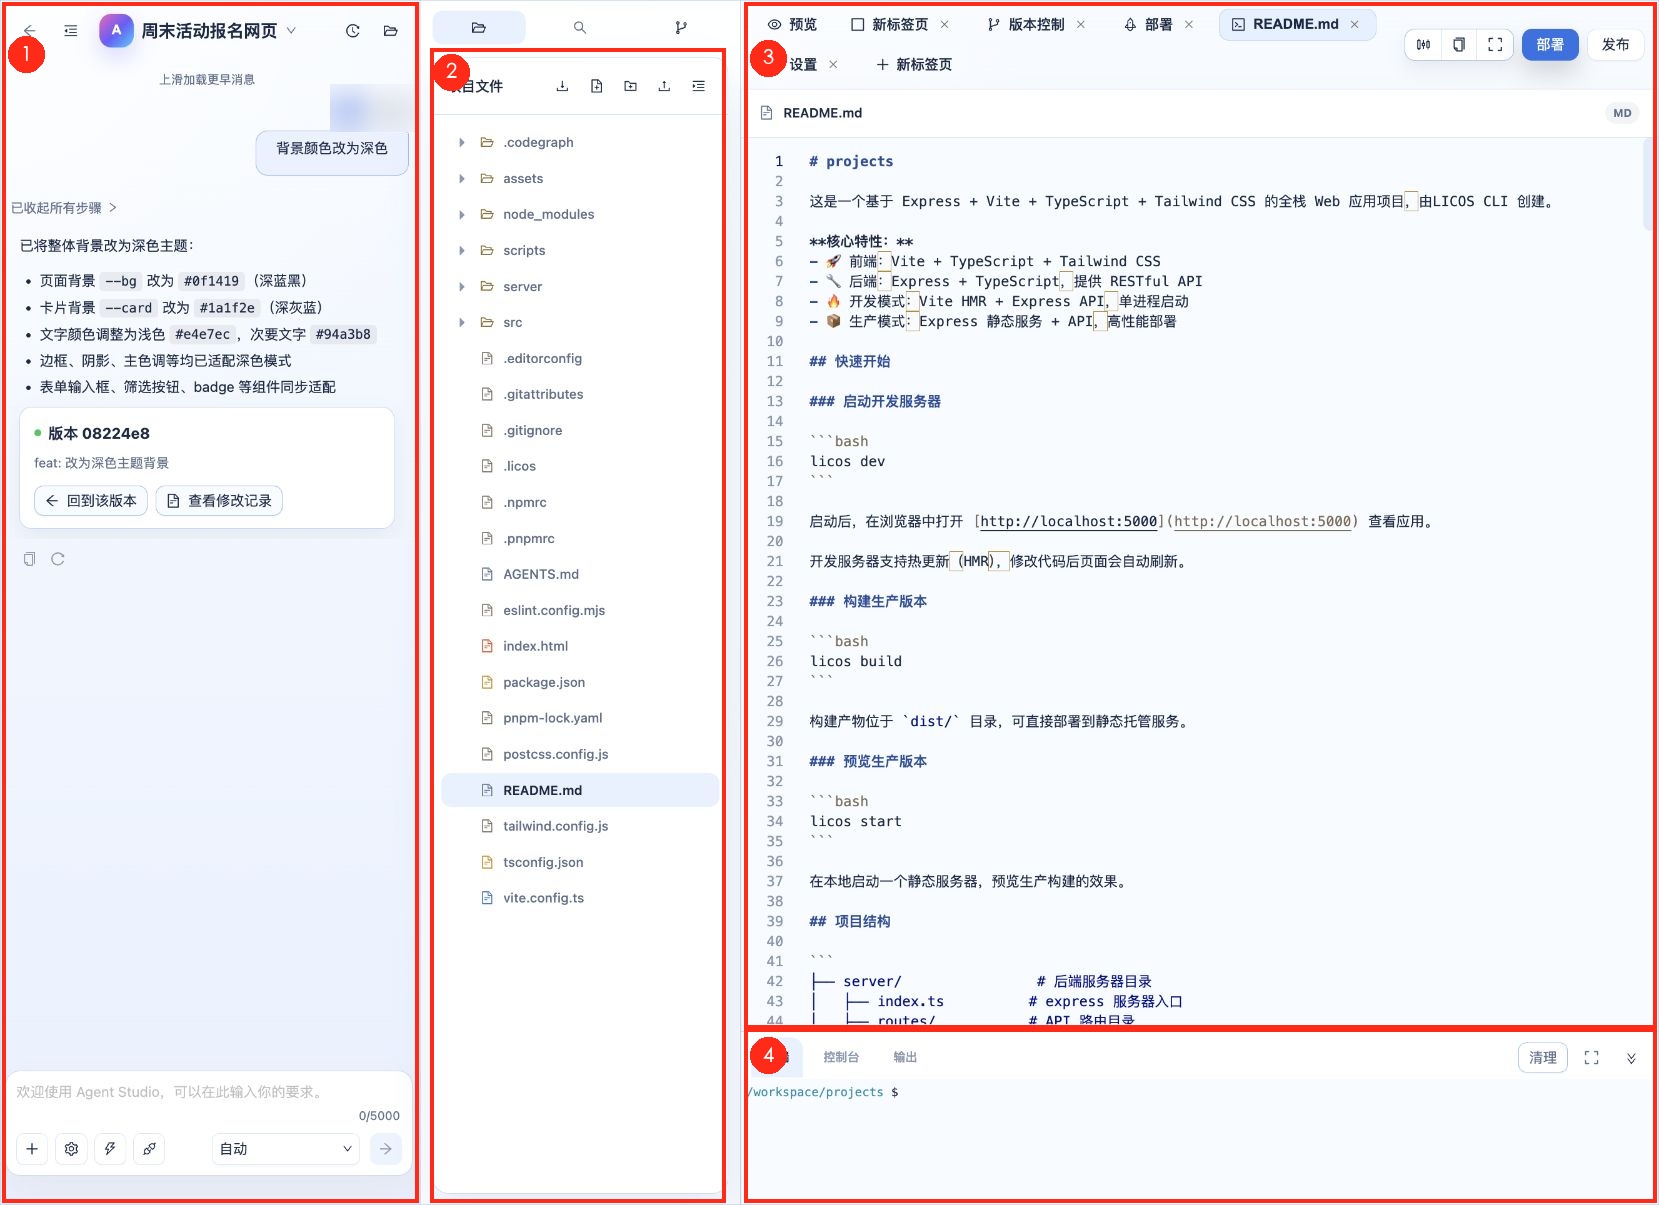Switch to the 输出 output tab
This screenshot has height=1205, width=1659.
click(x=905, y=1057)
